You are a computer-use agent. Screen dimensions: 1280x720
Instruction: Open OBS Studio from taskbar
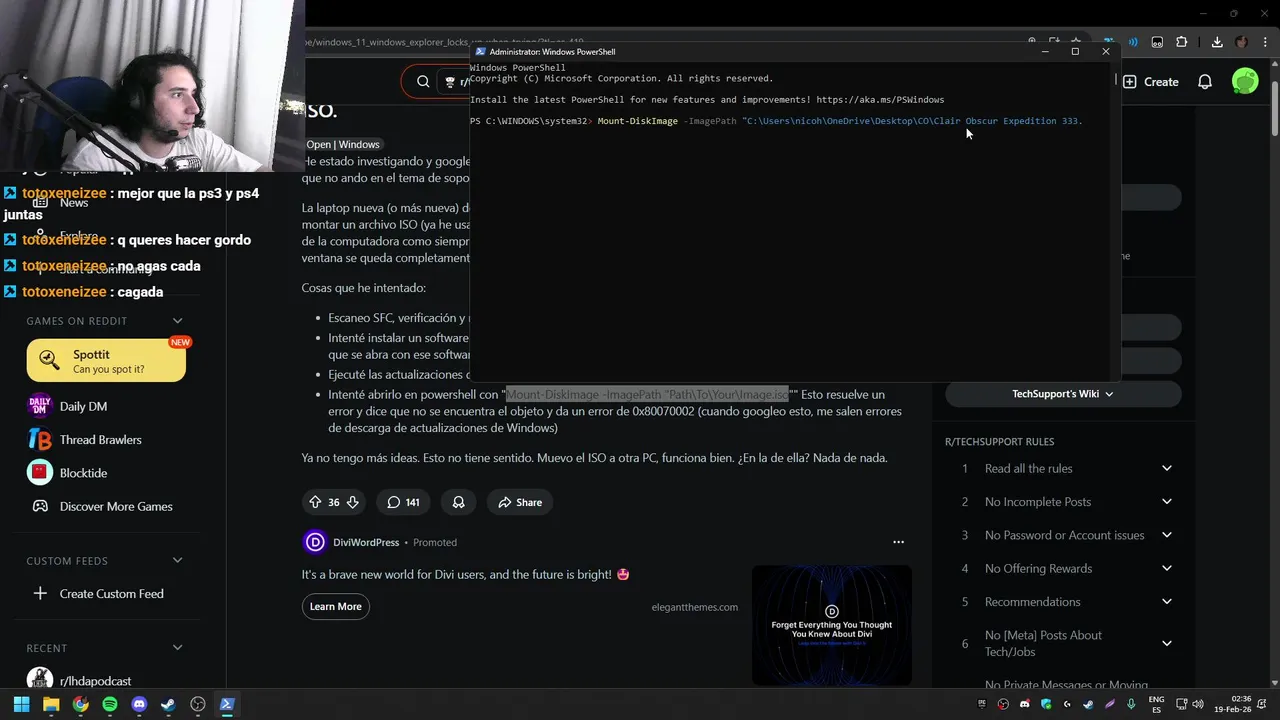click(198, 704)
